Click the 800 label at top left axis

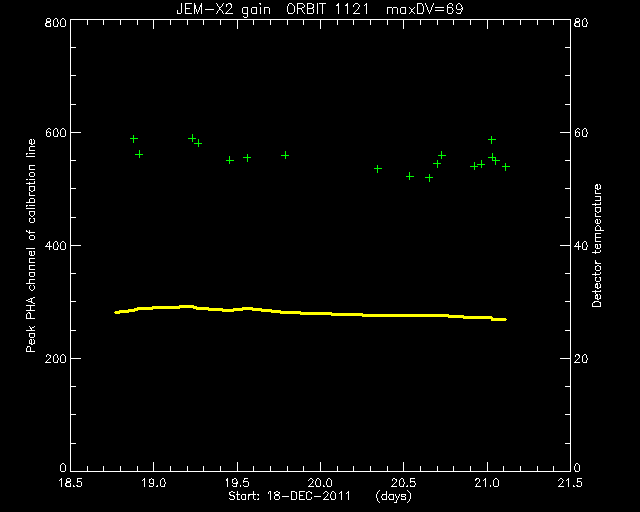click(56, 22)
